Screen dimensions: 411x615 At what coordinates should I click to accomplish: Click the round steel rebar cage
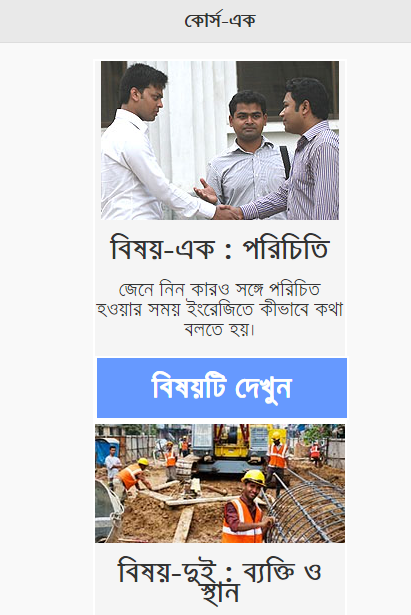[x=308, y=510]
